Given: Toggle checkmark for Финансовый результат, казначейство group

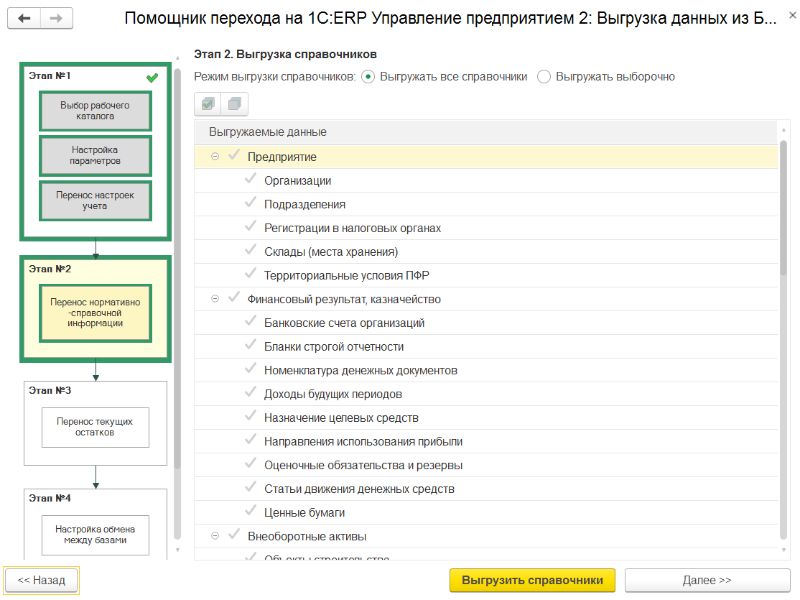Looking at the screenshot, I should point(234,297).
